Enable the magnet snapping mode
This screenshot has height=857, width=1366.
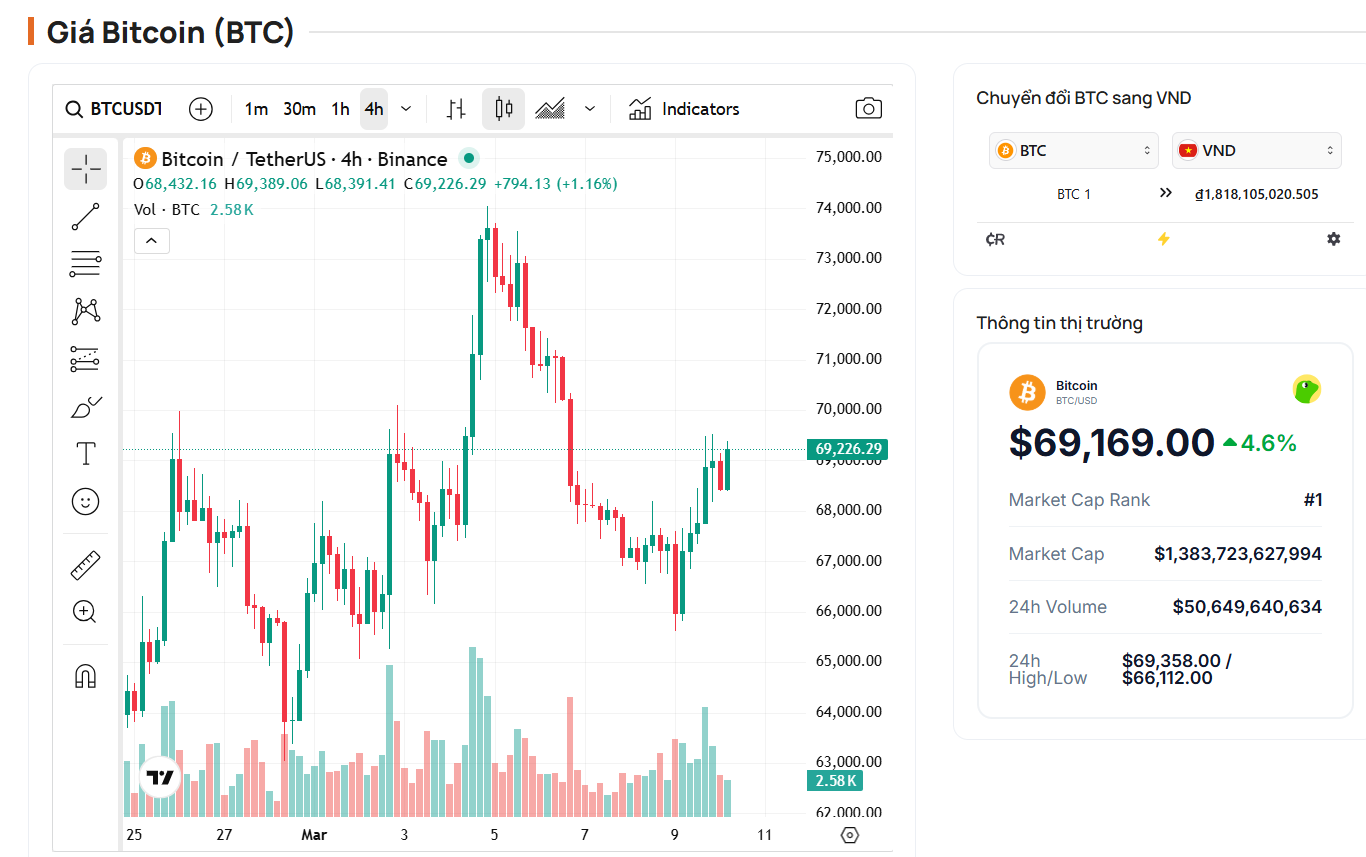coord(85,675)
